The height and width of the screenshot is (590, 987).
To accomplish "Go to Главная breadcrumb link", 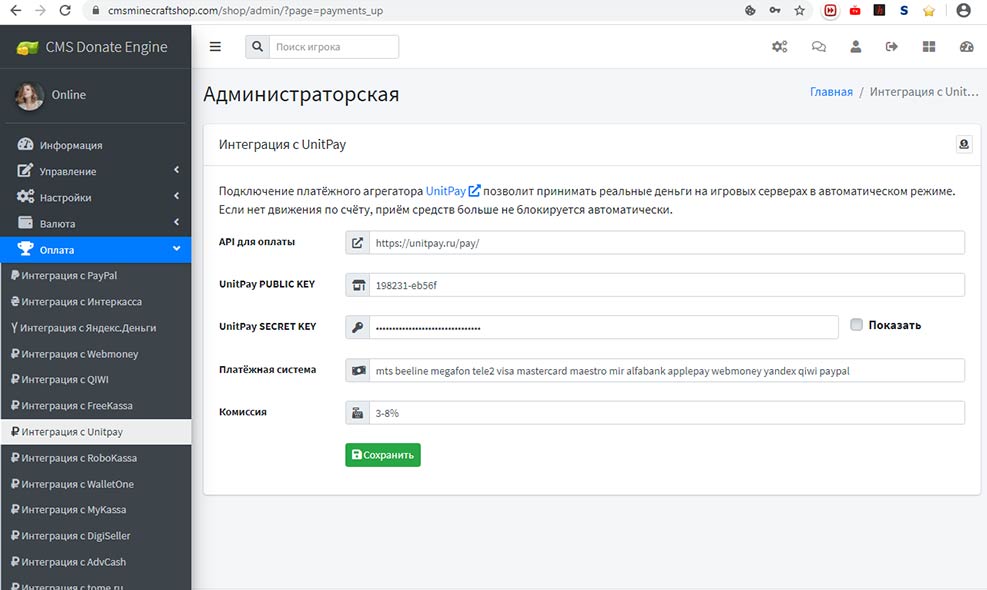I will (x=831, y=92).
